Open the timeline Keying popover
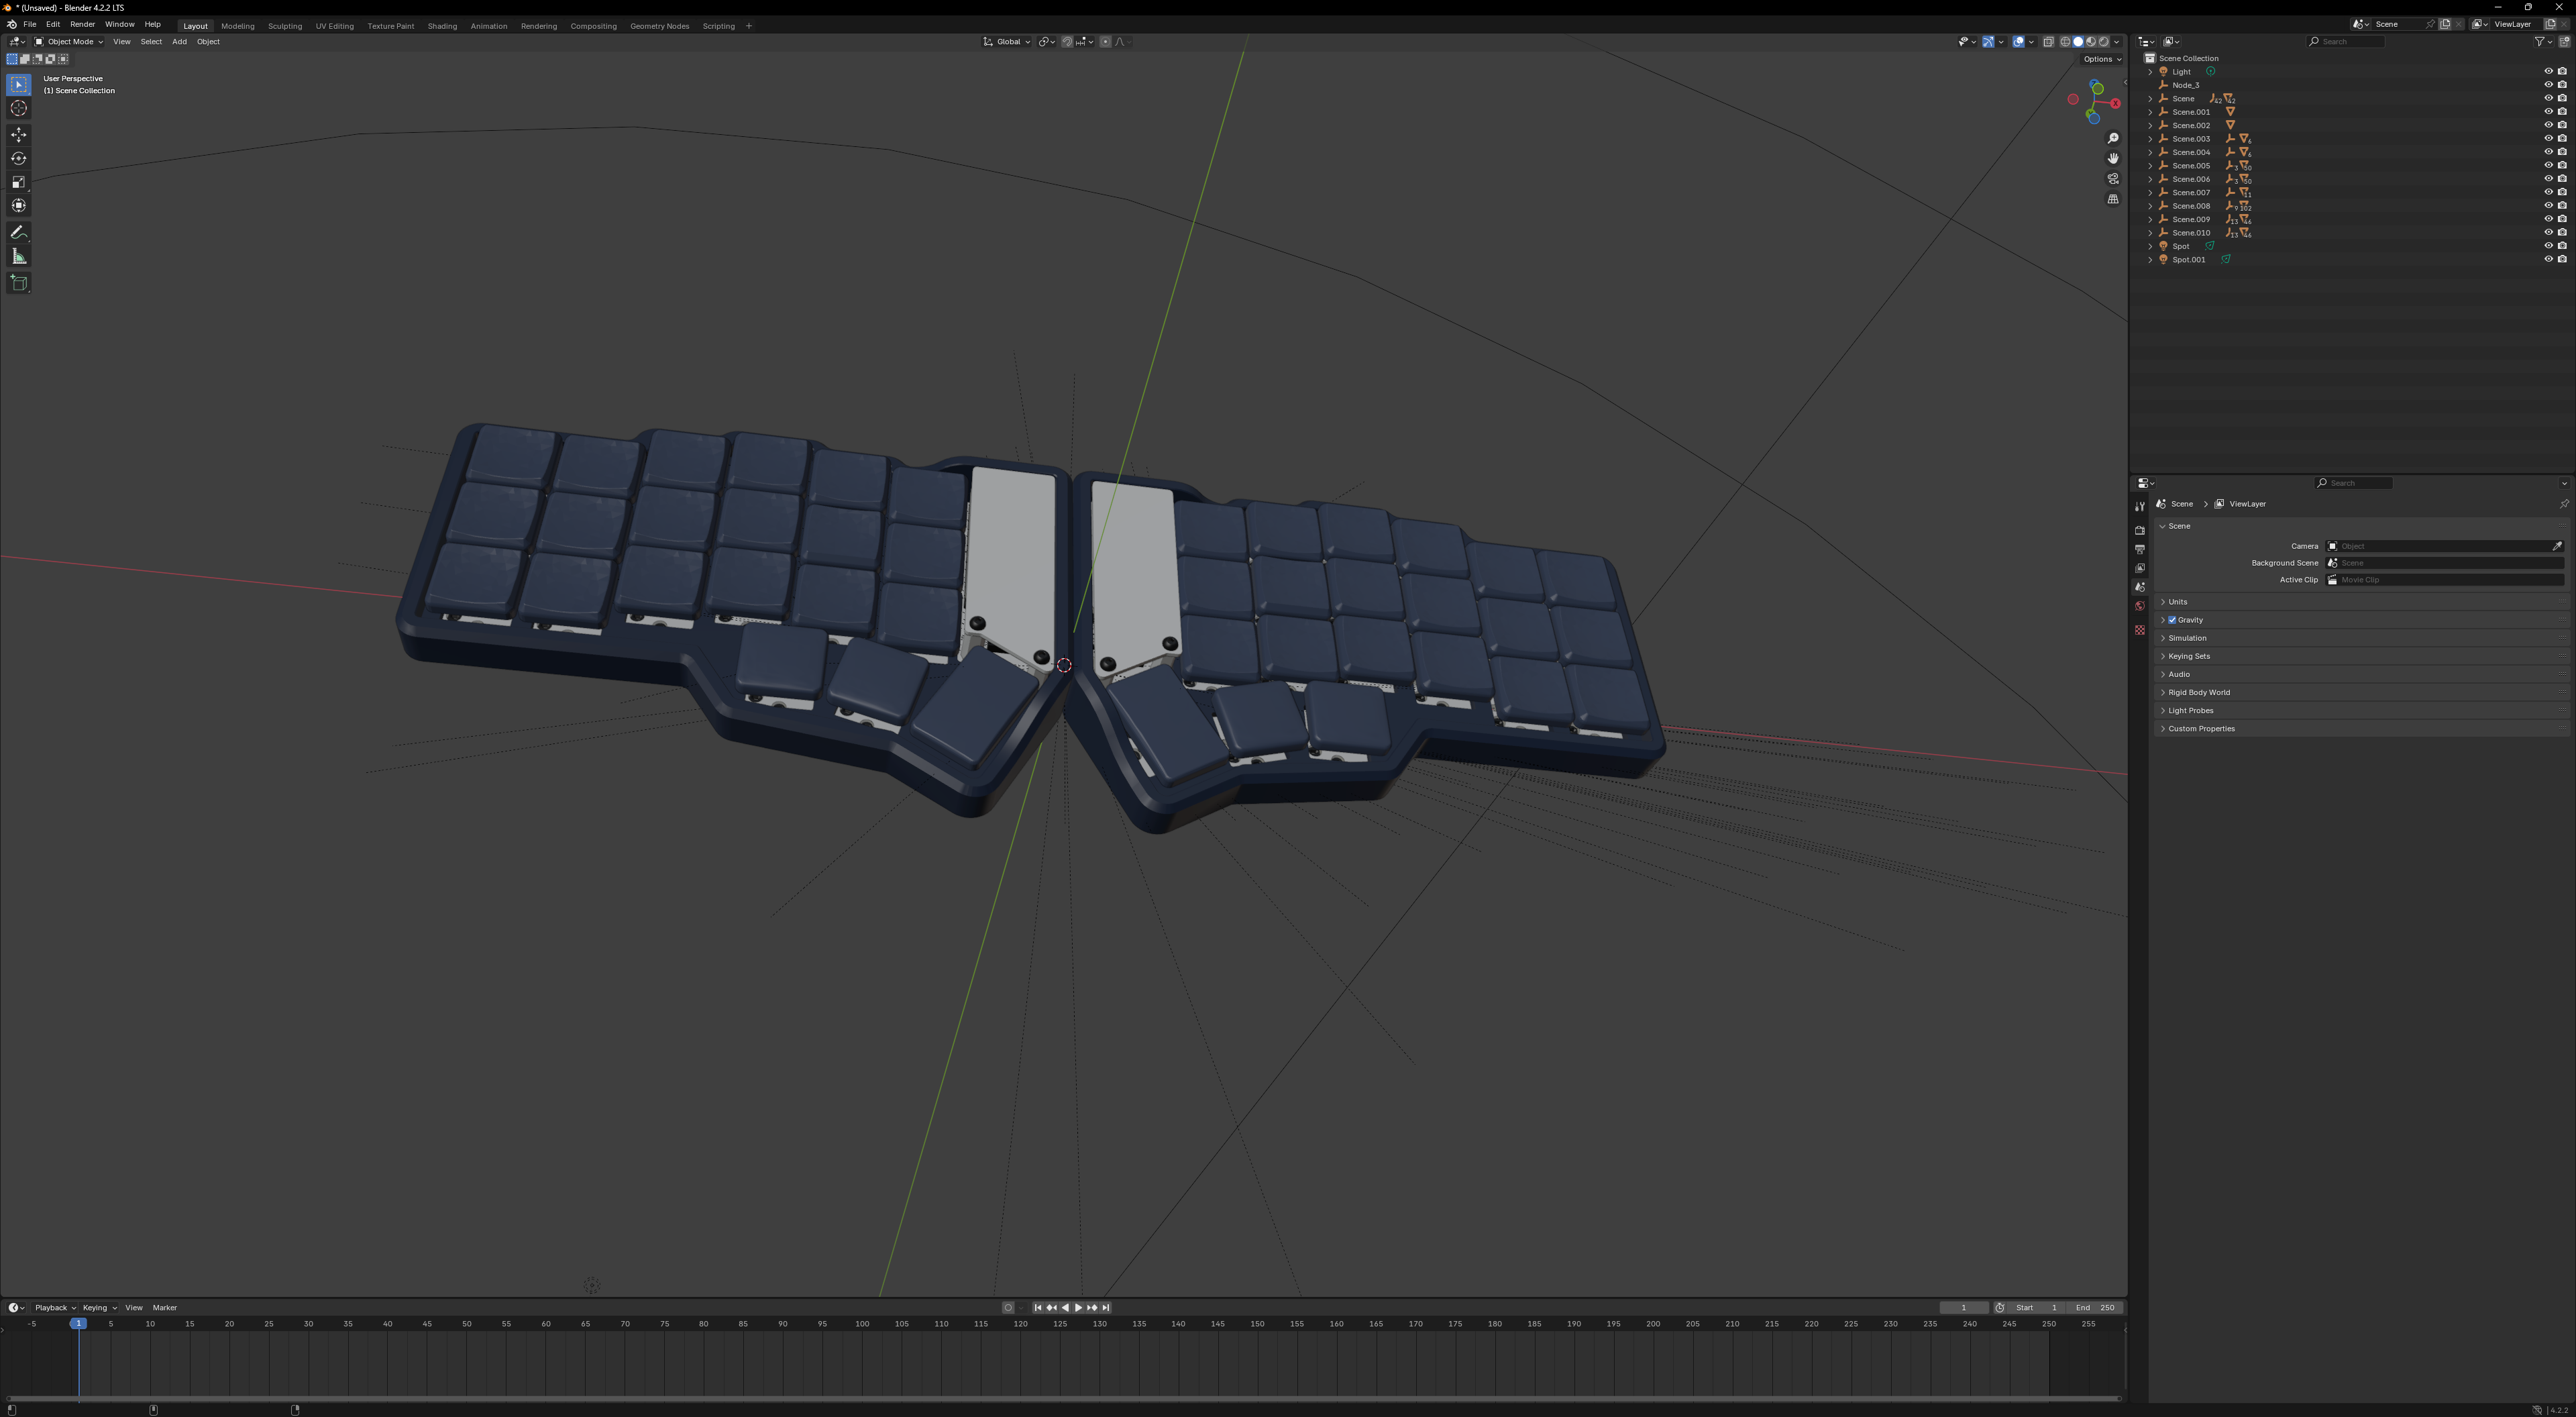The height and width of the screenshot is (1417, 2576). click(x=99, y=1308)
